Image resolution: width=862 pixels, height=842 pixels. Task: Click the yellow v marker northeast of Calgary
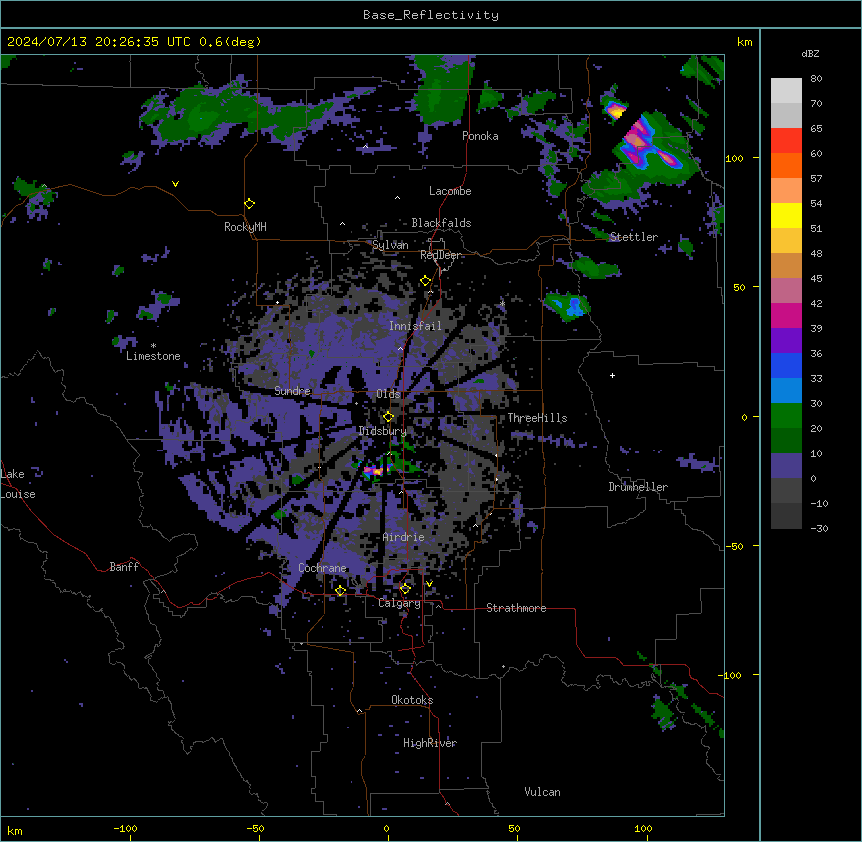click(429, 584)
